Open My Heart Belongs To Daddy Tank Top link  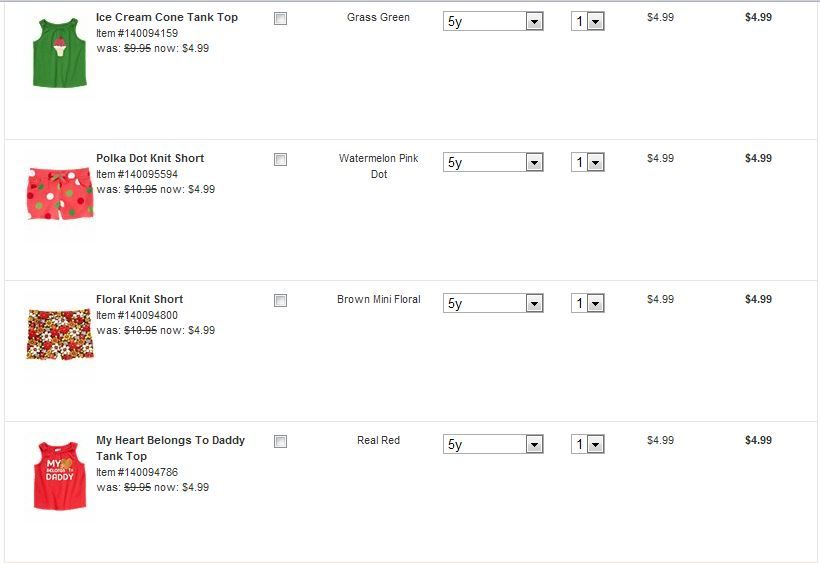pyautogui.click(x=170, y=440)
